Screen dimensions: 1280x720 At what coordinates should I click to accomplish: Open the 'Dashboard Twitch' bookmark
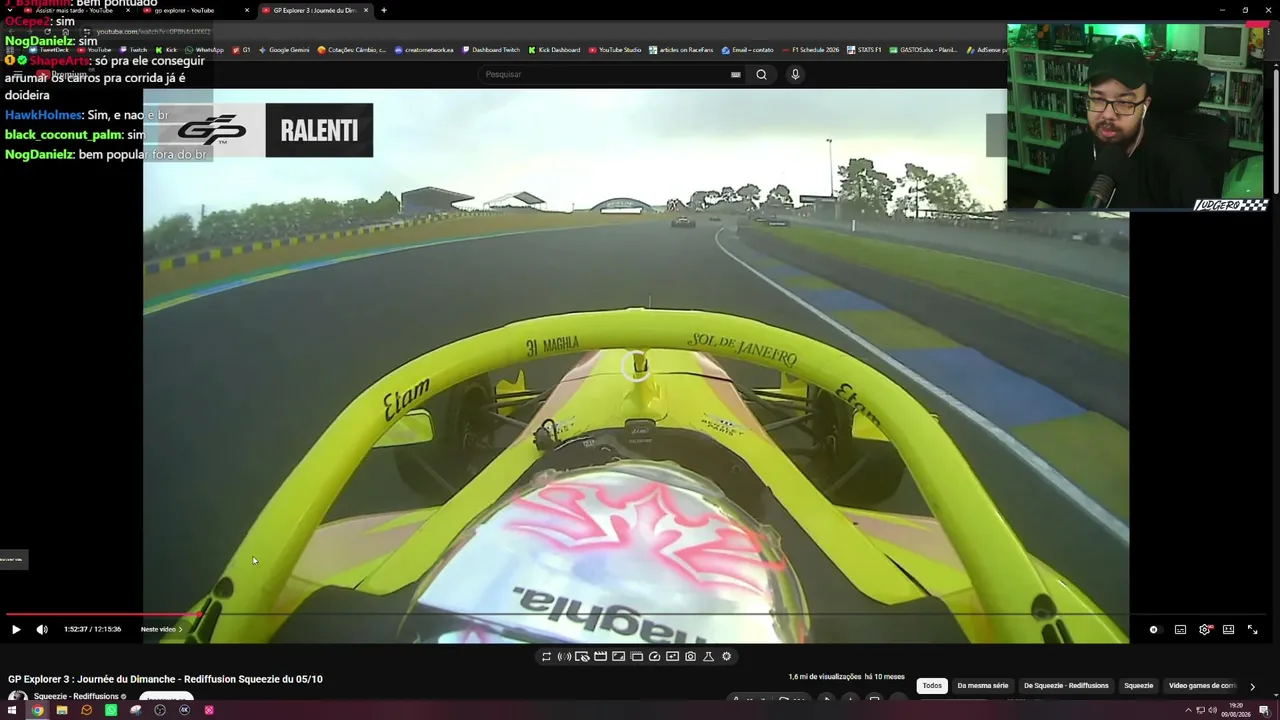coord(491,50)
